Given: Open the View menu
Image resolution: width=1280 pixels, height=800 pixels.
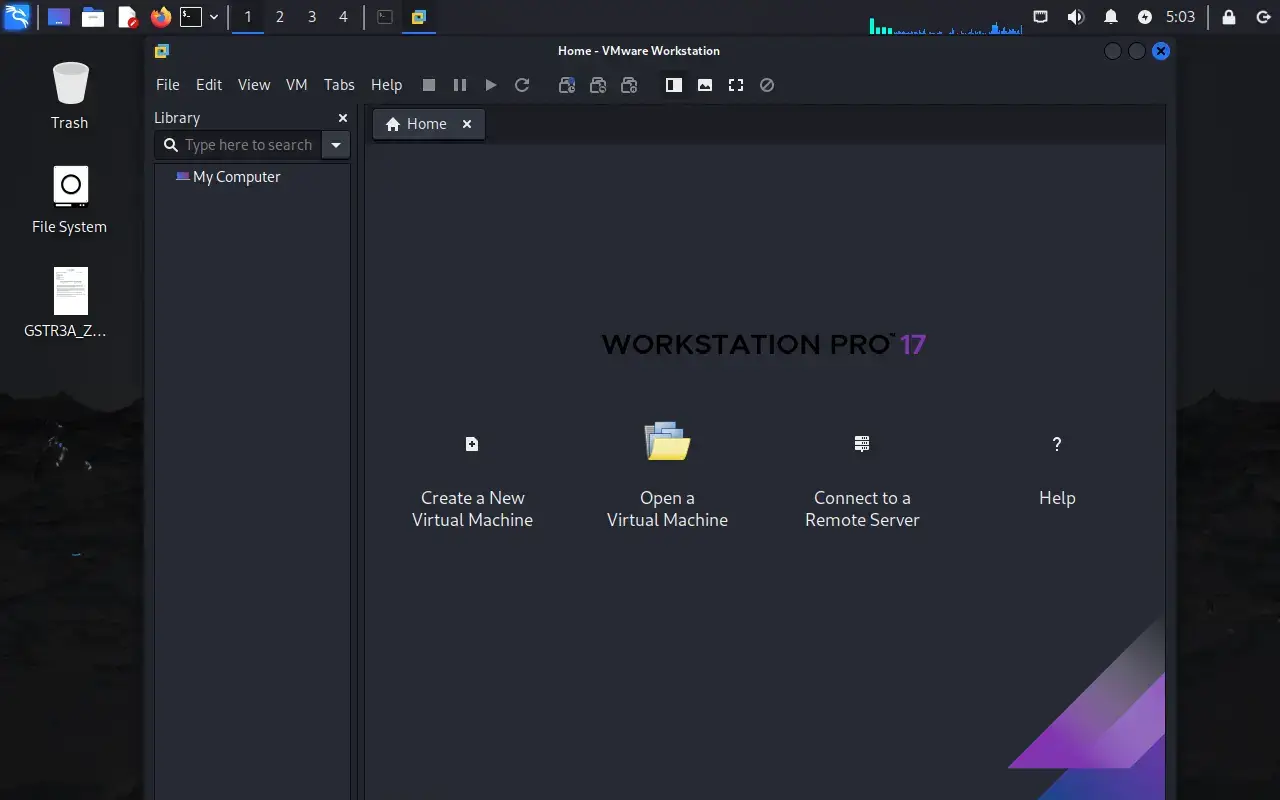Looking at the screenshot, I should pos(254,85).
